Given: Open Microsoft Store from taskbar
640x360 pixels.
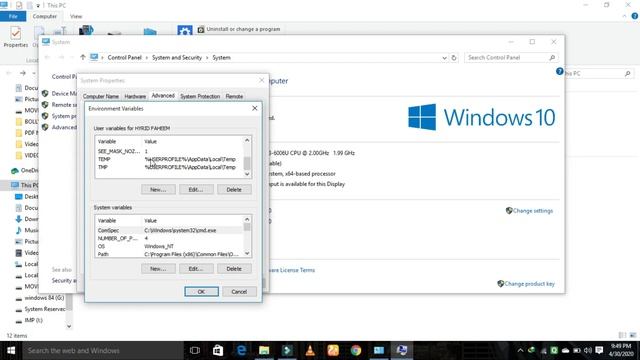Looking at the screenshot, I should tap(218, 351).
